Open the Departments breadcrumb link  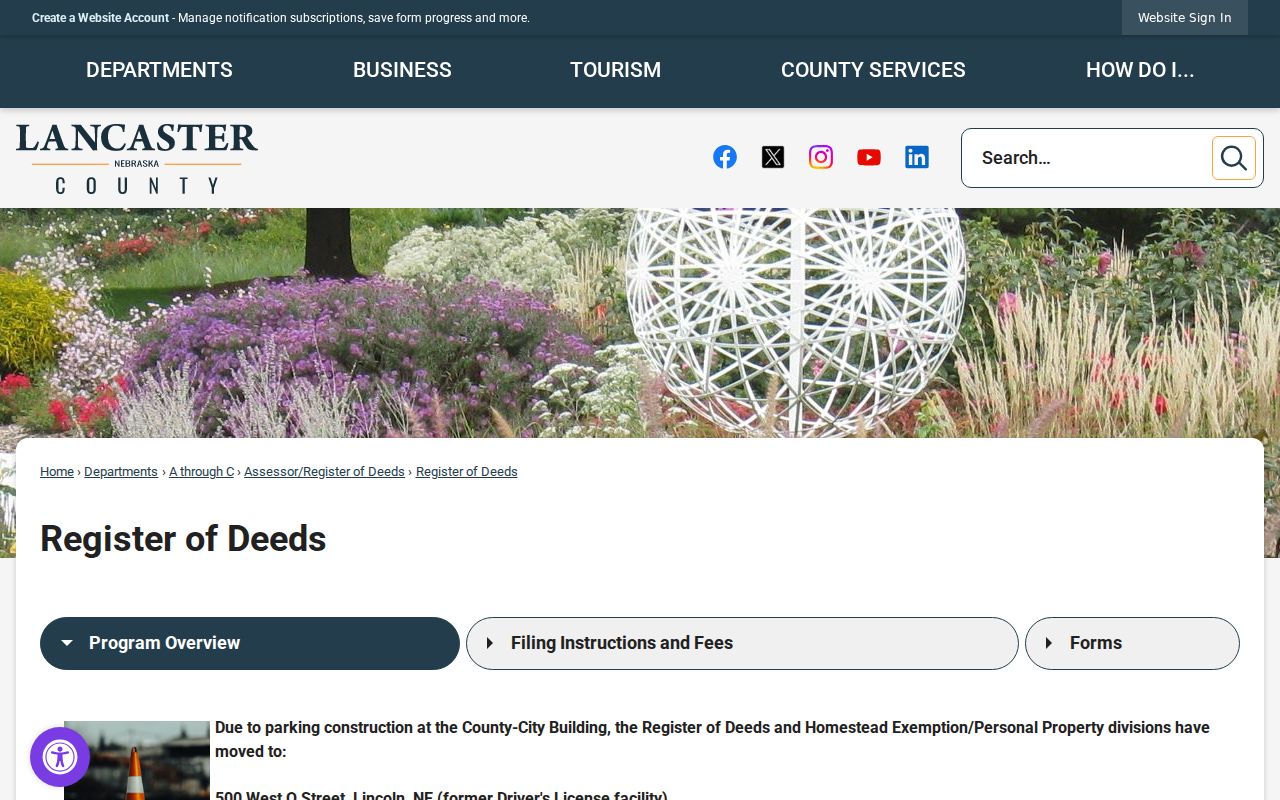(x=121, y=472)
